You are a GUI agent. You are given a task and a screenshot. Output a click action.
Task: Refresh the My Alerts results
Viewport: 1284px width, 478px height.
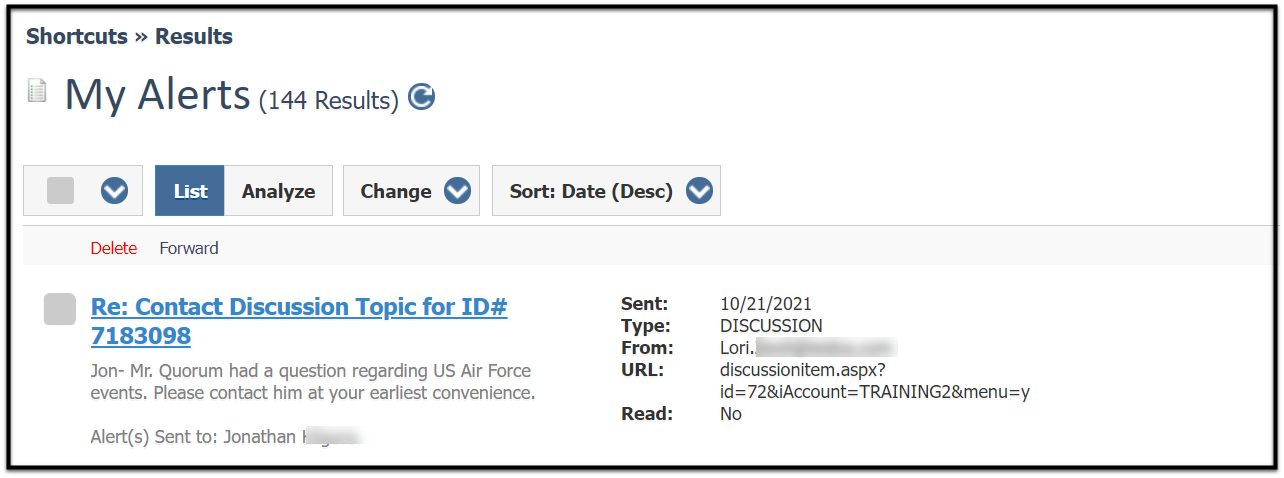pyautogui.click(x=422, y=97)
